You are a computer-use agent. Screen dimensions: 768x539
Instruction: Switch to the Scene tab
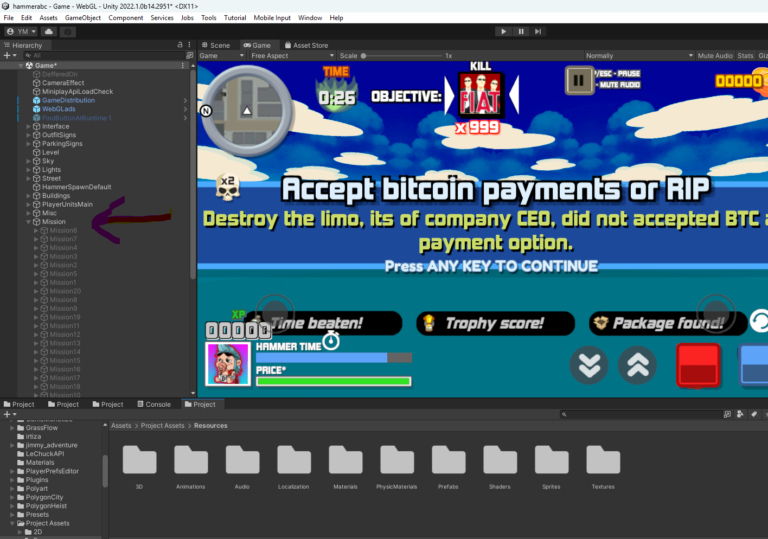tap(216, 45)
